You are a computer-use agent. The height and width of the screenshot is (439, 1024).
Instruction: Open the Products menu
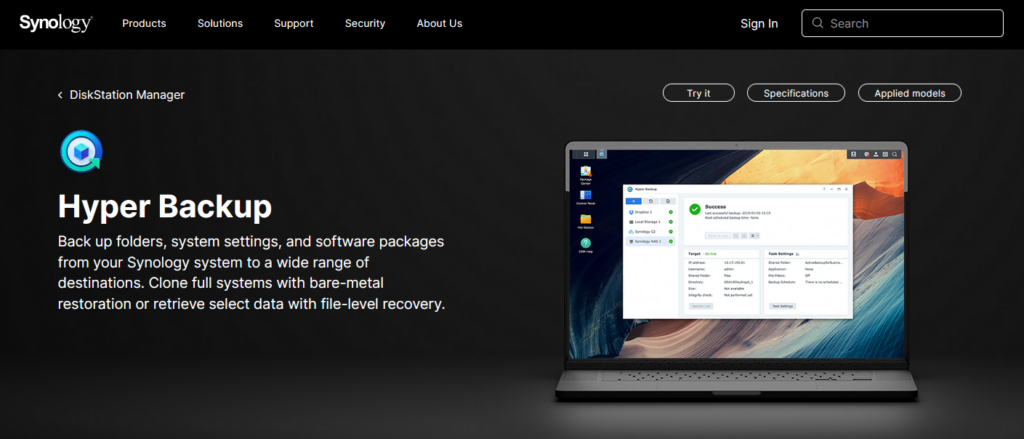tap(144, 24)
